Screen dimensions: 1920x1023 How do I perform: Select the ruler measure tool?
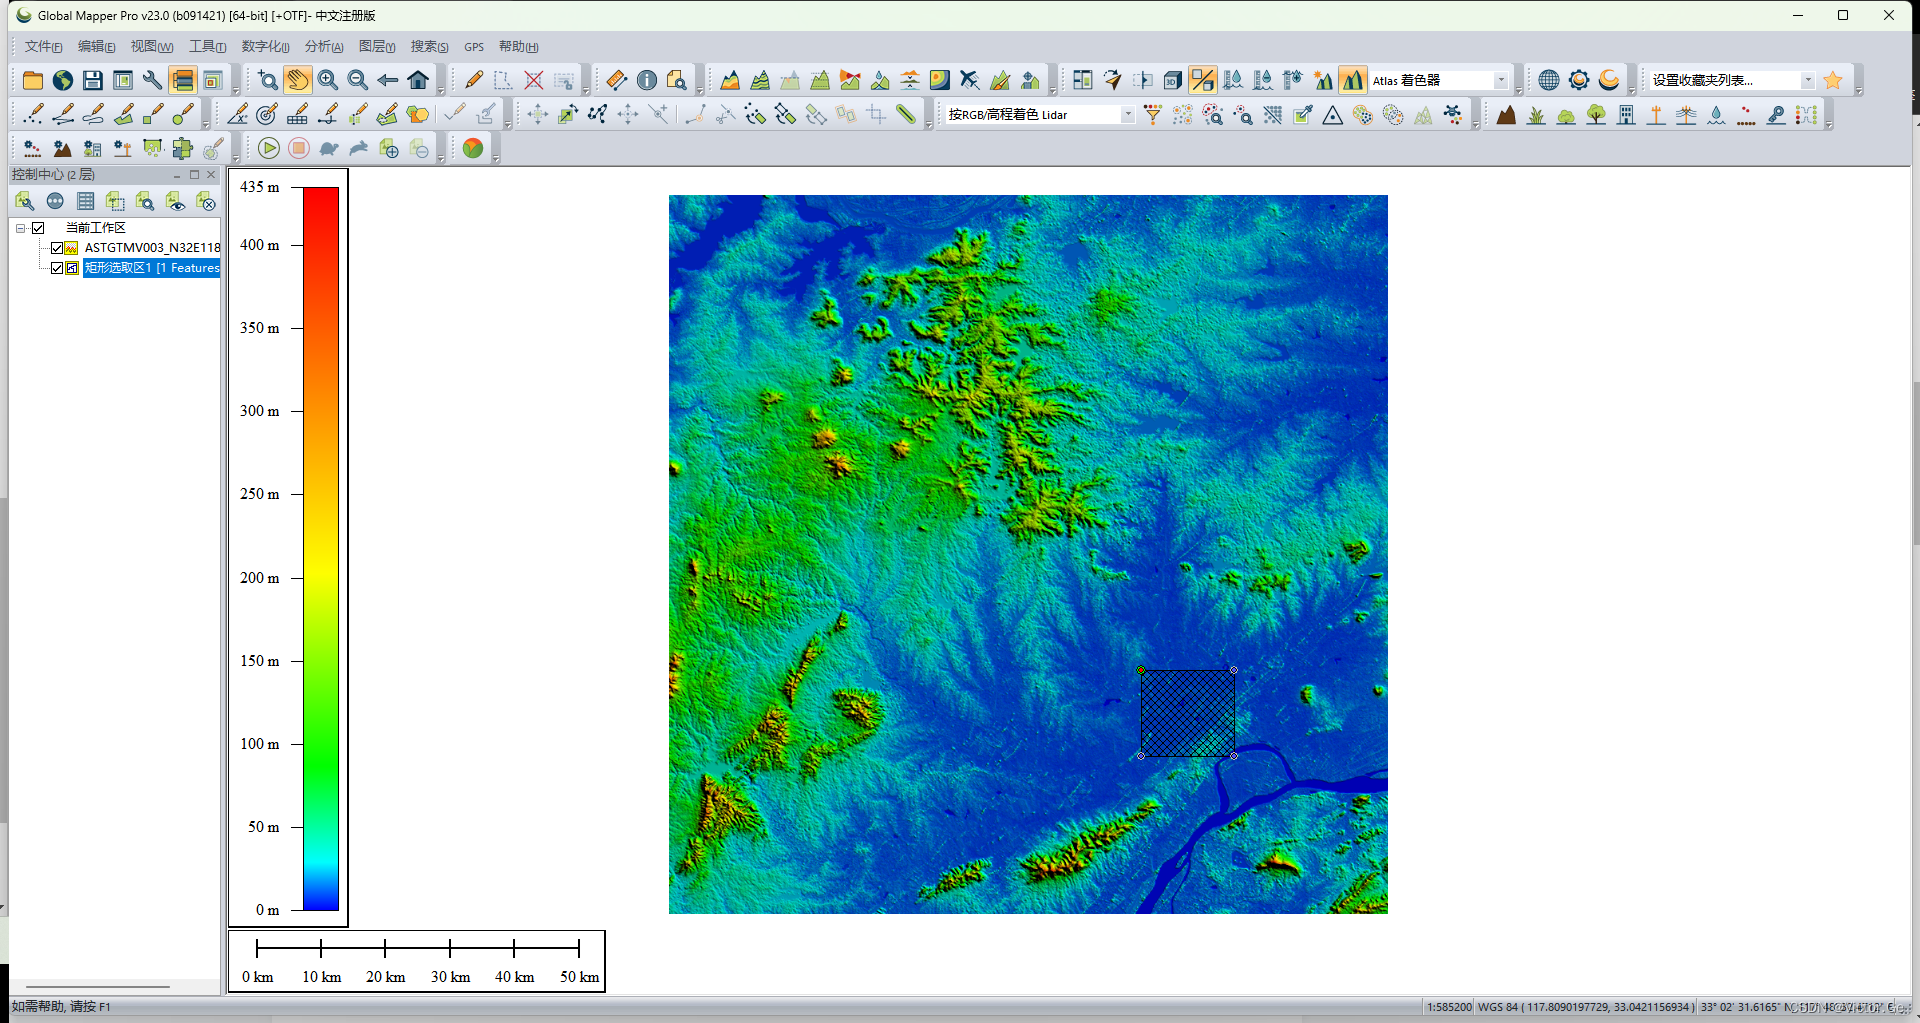pyautogui.click(x=617, y=80)
